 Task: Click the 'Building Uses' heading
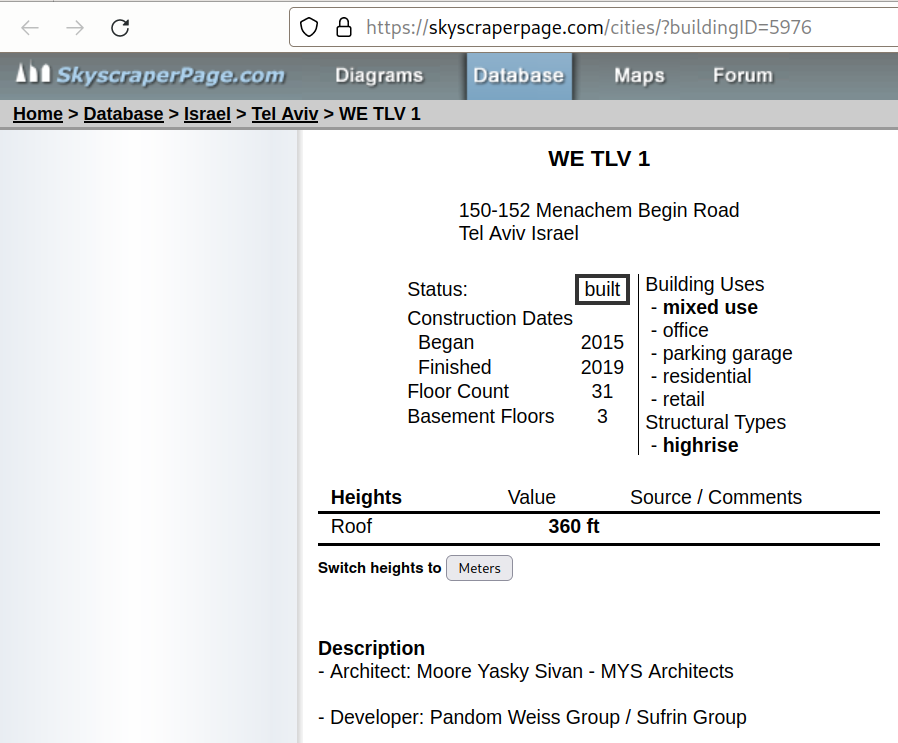(x=704, y=284)
